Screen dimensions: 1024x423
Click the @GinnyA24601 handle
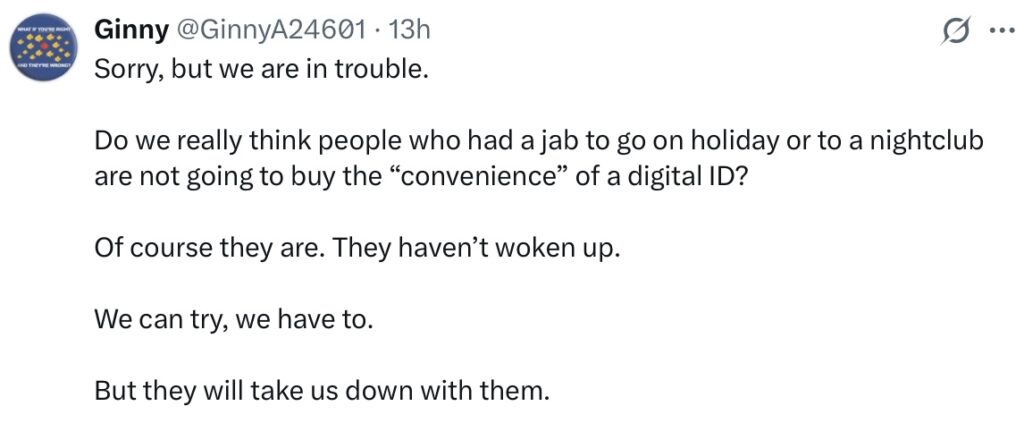pos(270,30)
